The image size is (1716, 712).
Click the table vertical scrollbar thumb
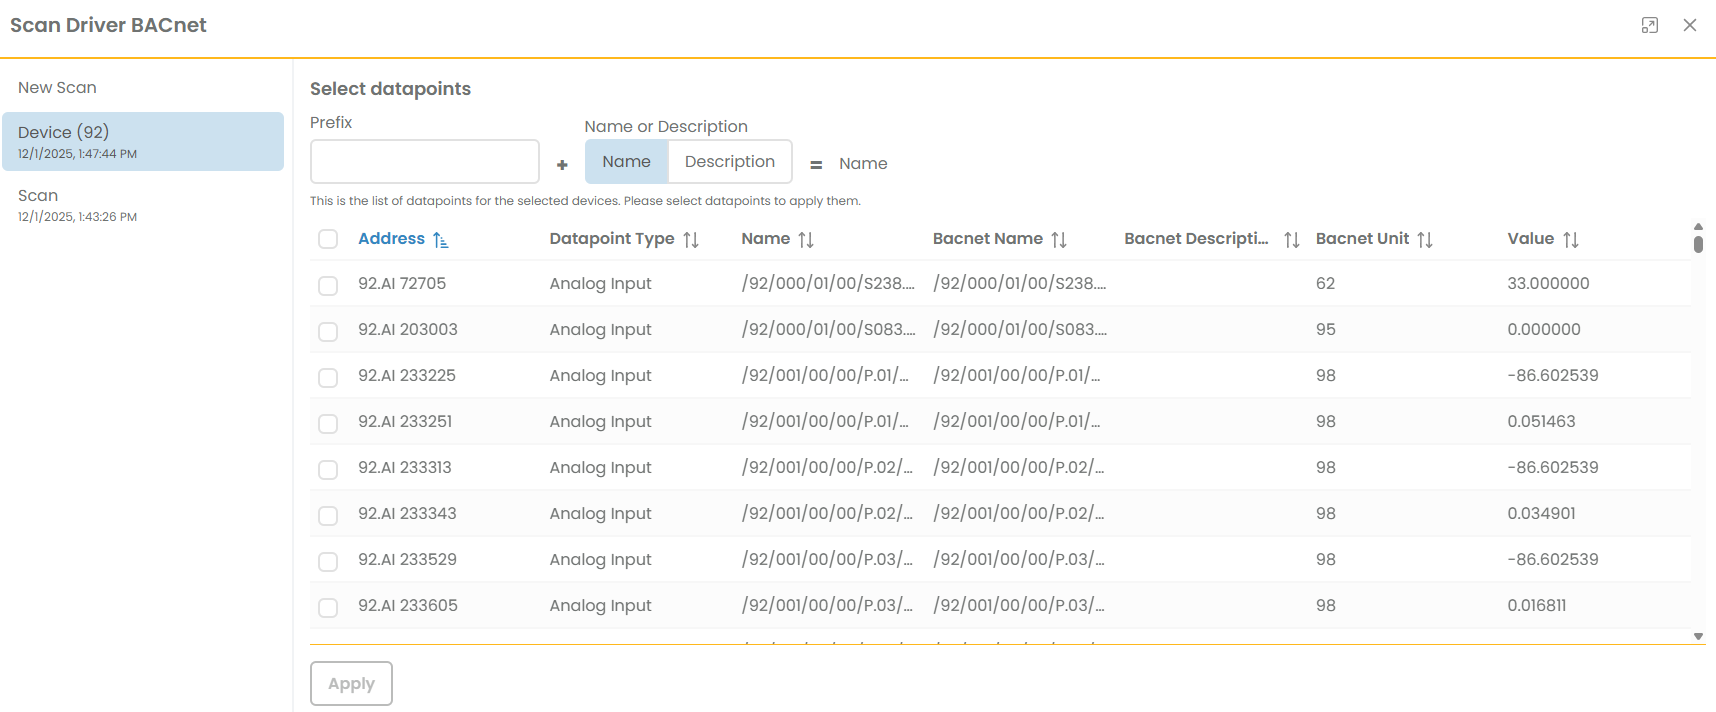click(x=1698, y=244)
